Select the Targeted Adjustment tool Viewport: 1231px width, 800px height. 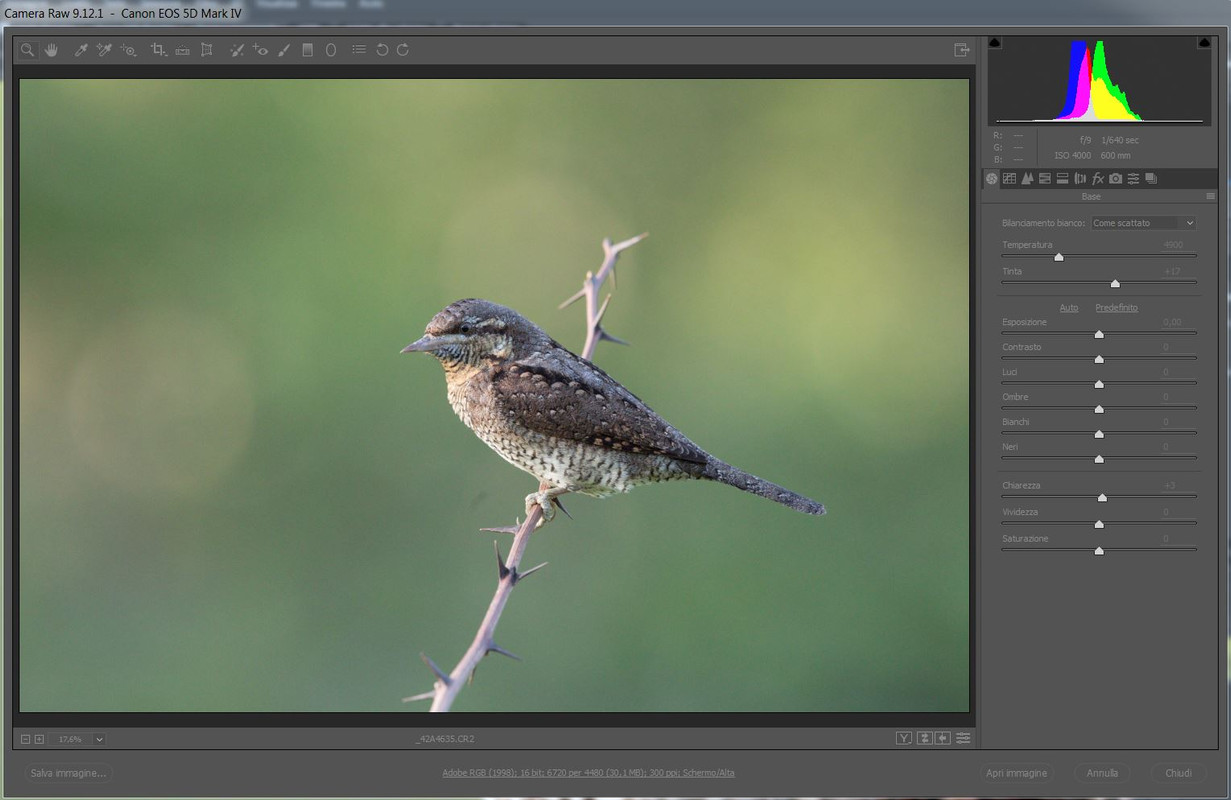[x=128, y=50]
